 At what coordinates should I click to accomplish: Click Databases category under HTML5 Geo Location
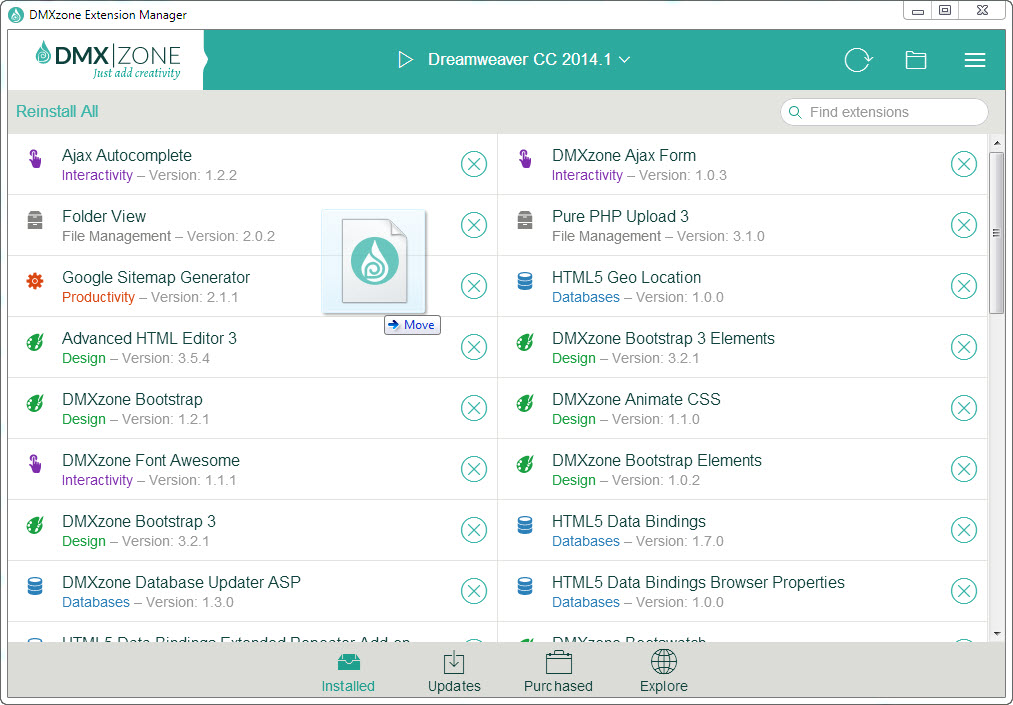coord(585,297)
